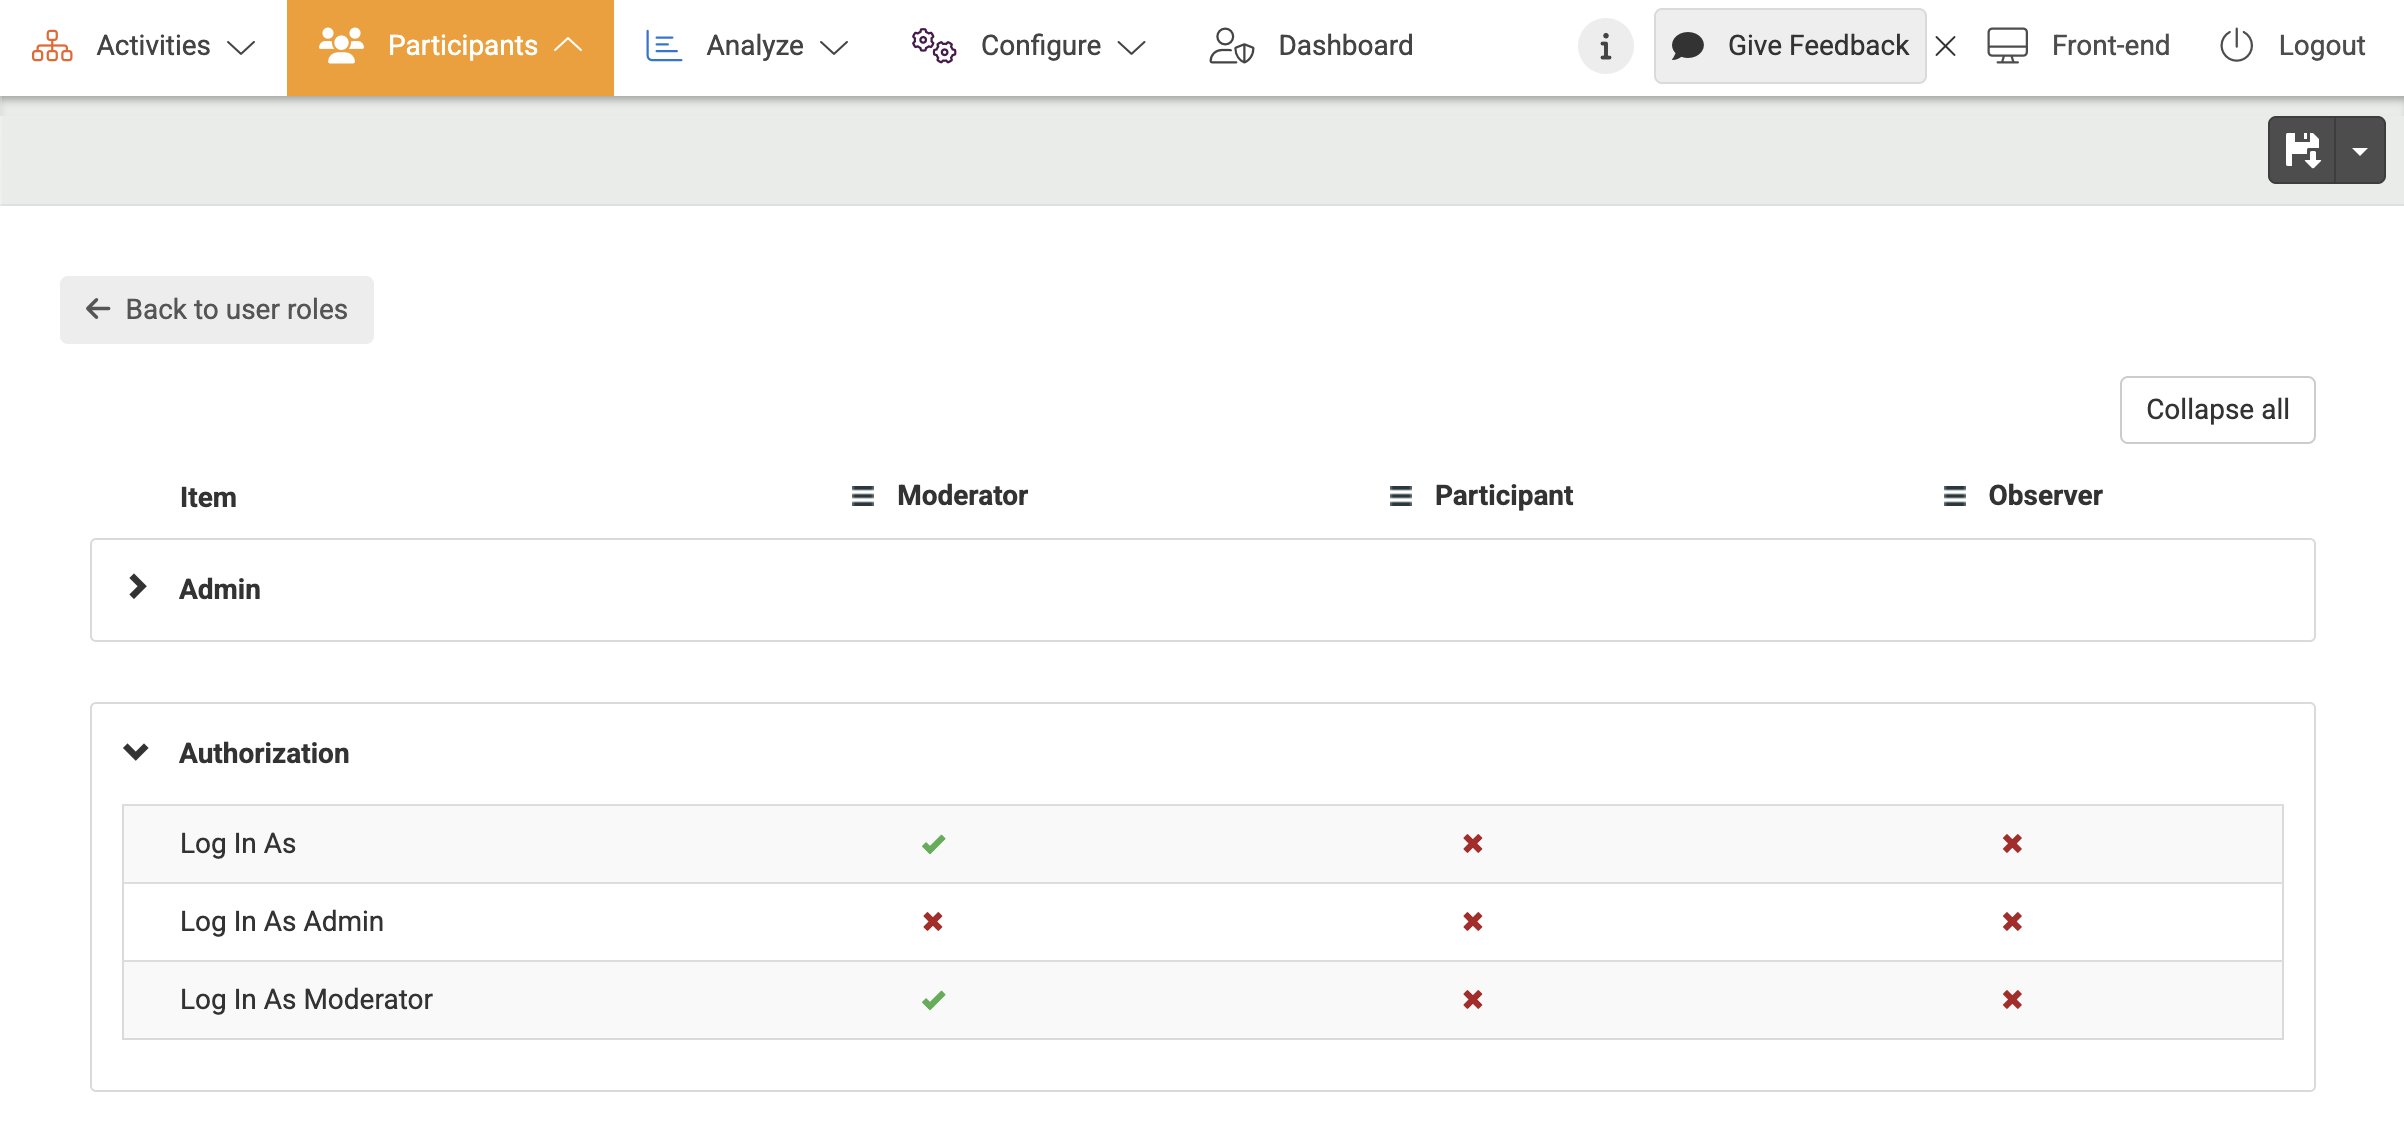Toggle Observer permission for Log In As
This screenshot has height=1136, width=2404.
coord(2012,844)
